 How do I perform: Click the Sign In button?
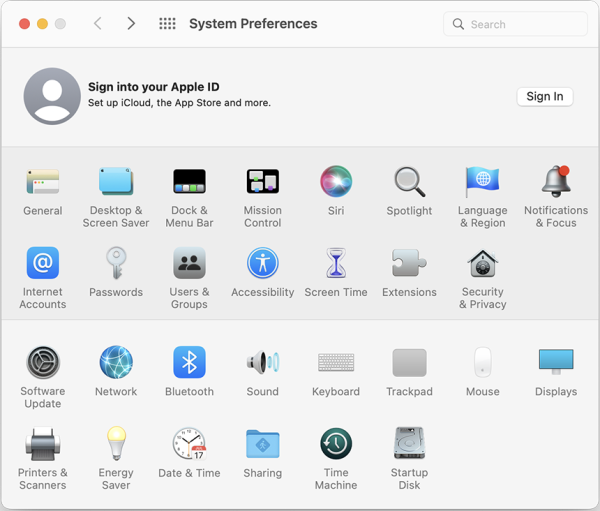[x=545, y=96]
